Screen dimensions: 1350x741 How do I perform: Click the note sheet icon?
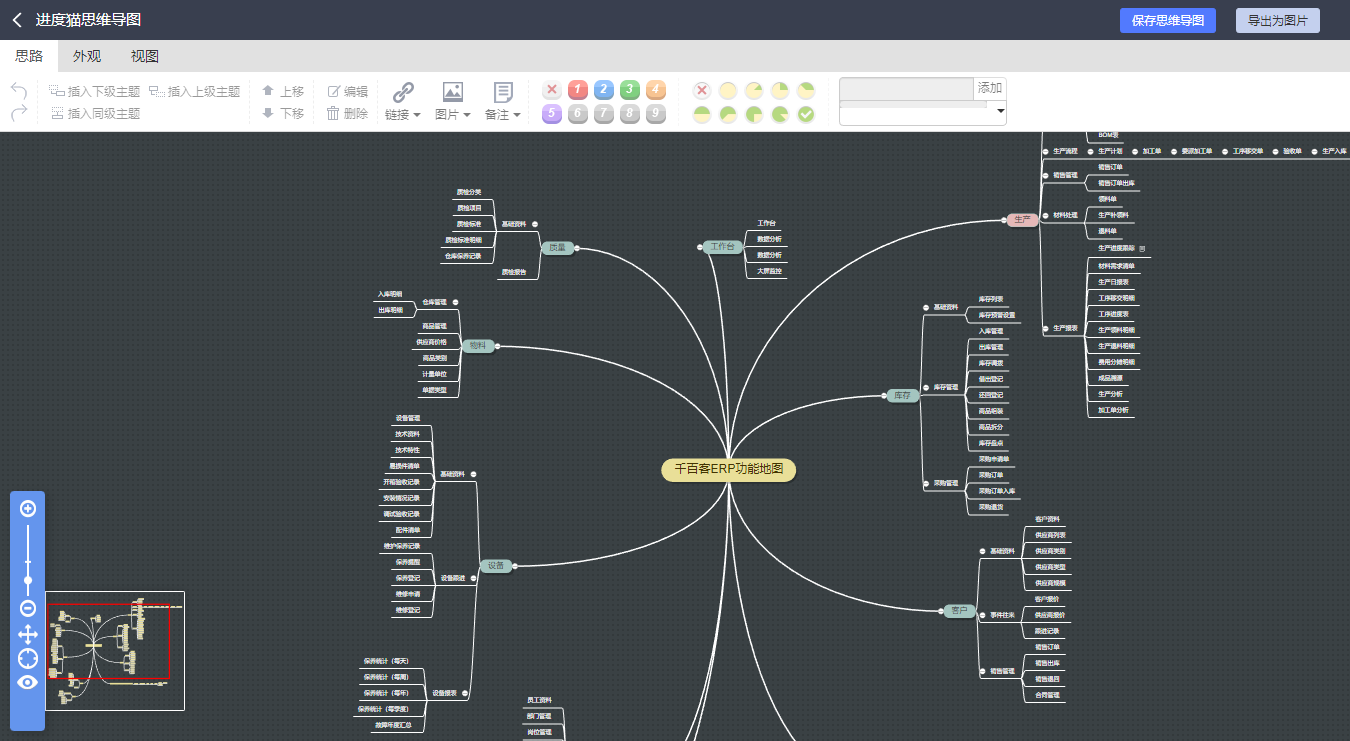coord(503,92)
